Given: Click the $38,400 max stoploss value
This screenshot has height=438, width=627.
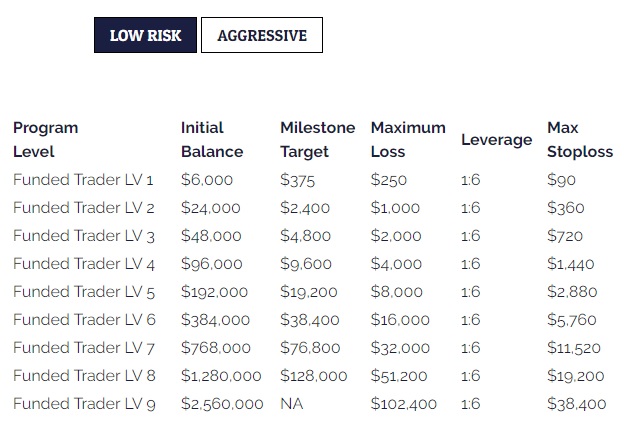Looking at the screenshot, I should pyautogui.click(x=577, y=404).
